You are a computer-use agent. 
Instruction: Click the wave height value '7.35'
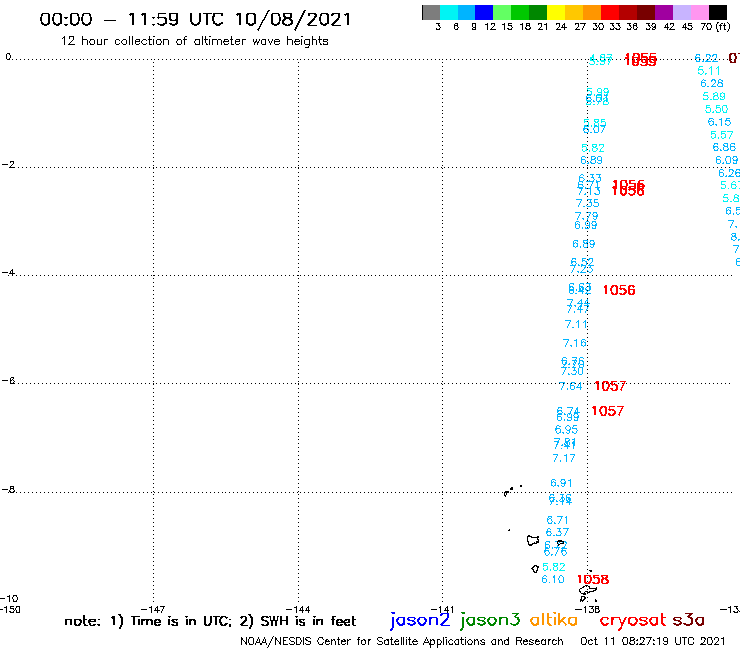pyautogui.click(x=587, y=203)
